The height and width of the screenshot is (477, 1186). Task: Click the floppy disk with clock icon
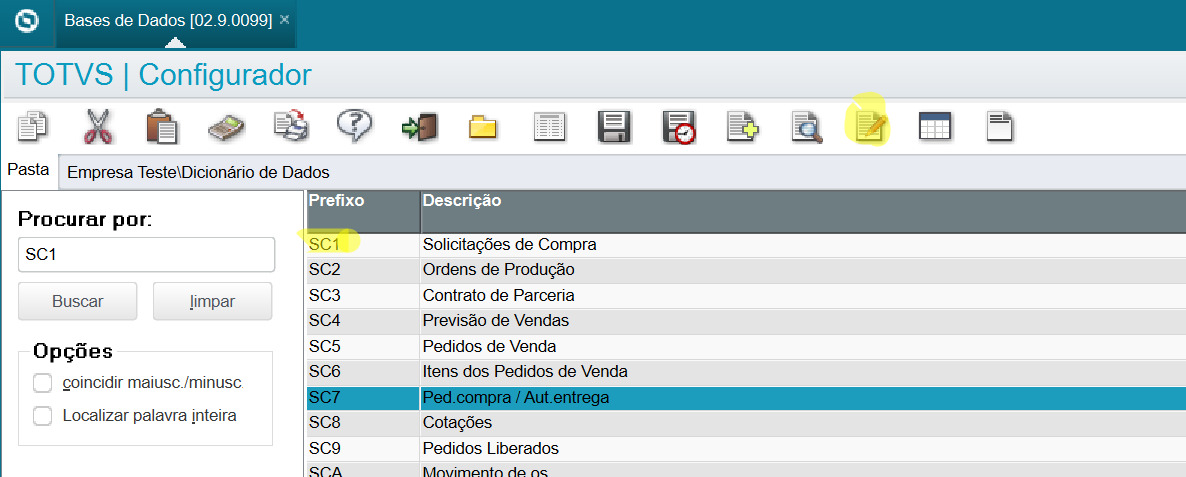pyautogui.click(x=678, y=127)
